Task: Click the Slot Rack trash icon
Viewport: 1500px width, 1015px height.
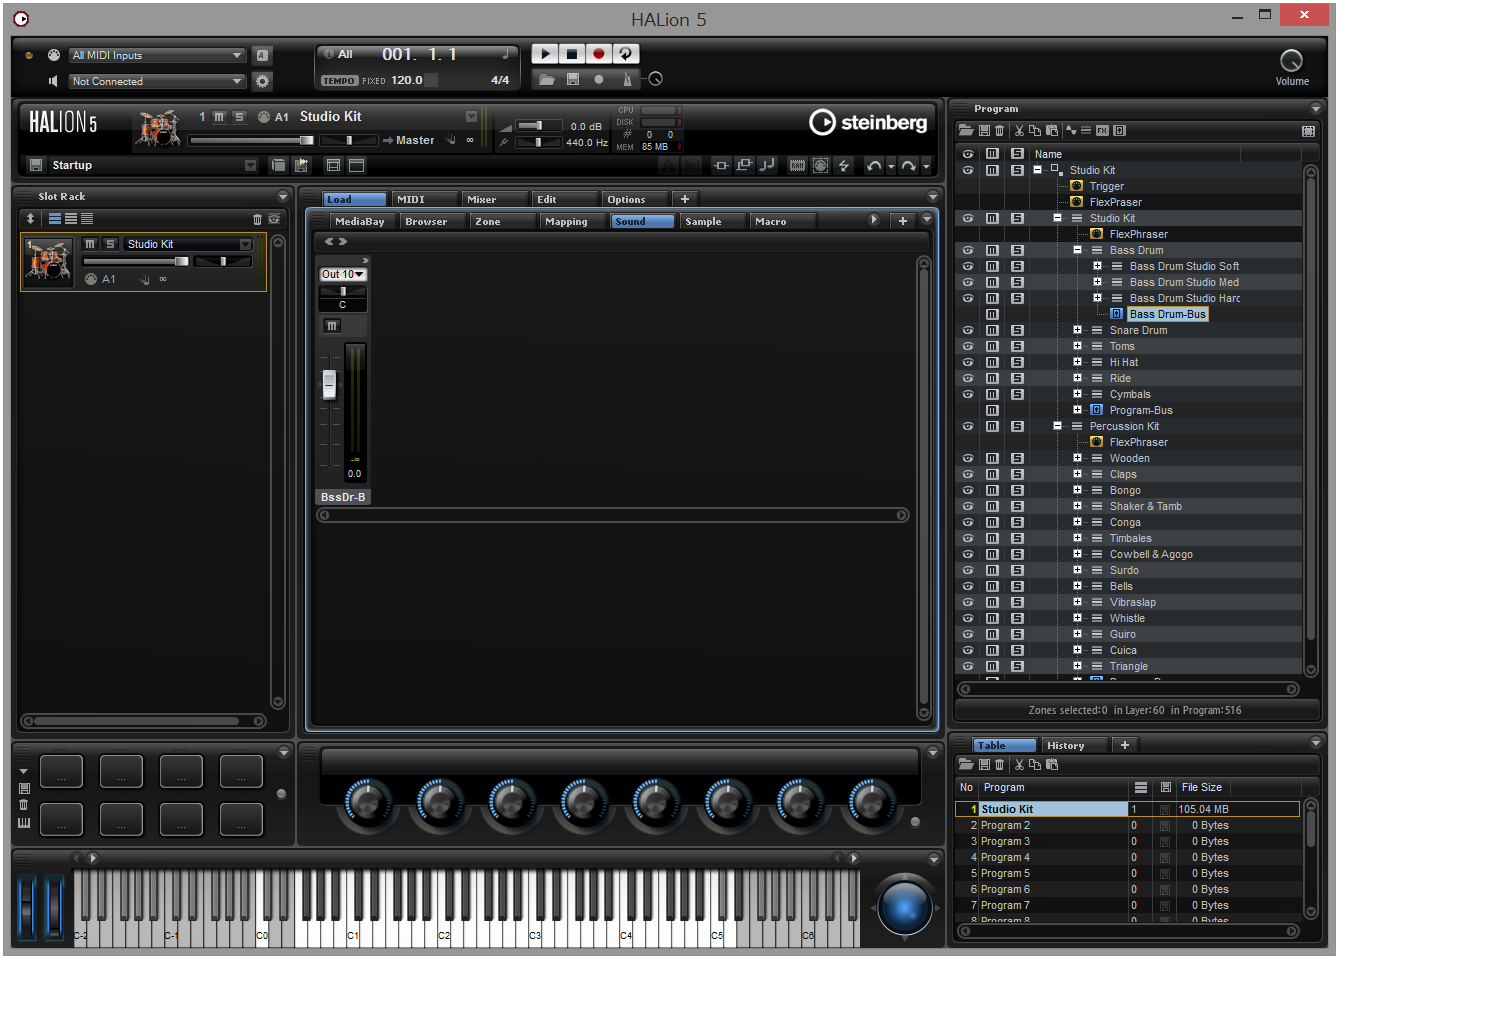Action: pos(257,219)
